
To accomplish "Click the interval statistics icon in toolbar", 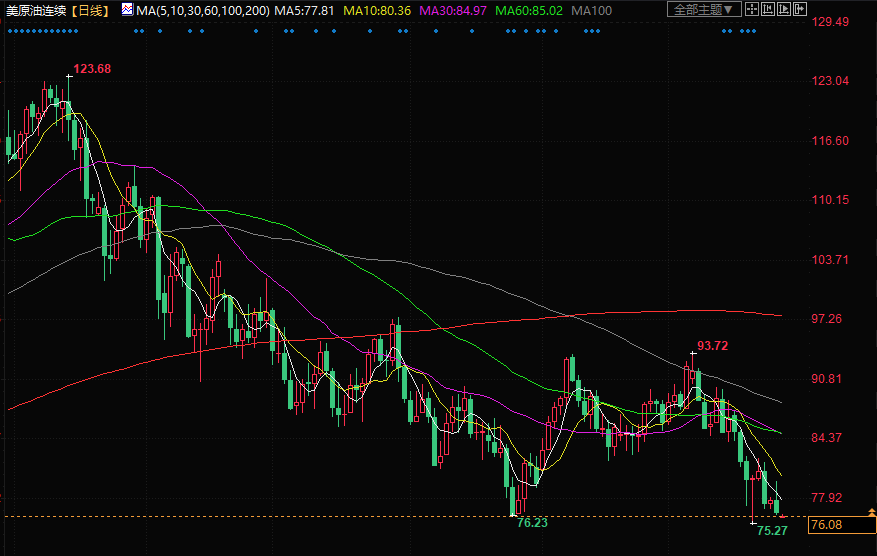I will (768, 10).
